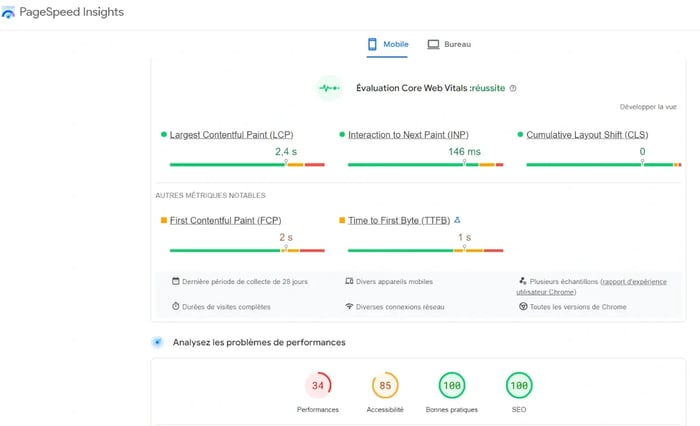This screenshot has width=700, height=426.
Task: Switch to the Bureau tab
Action: [x=449, y=44]
